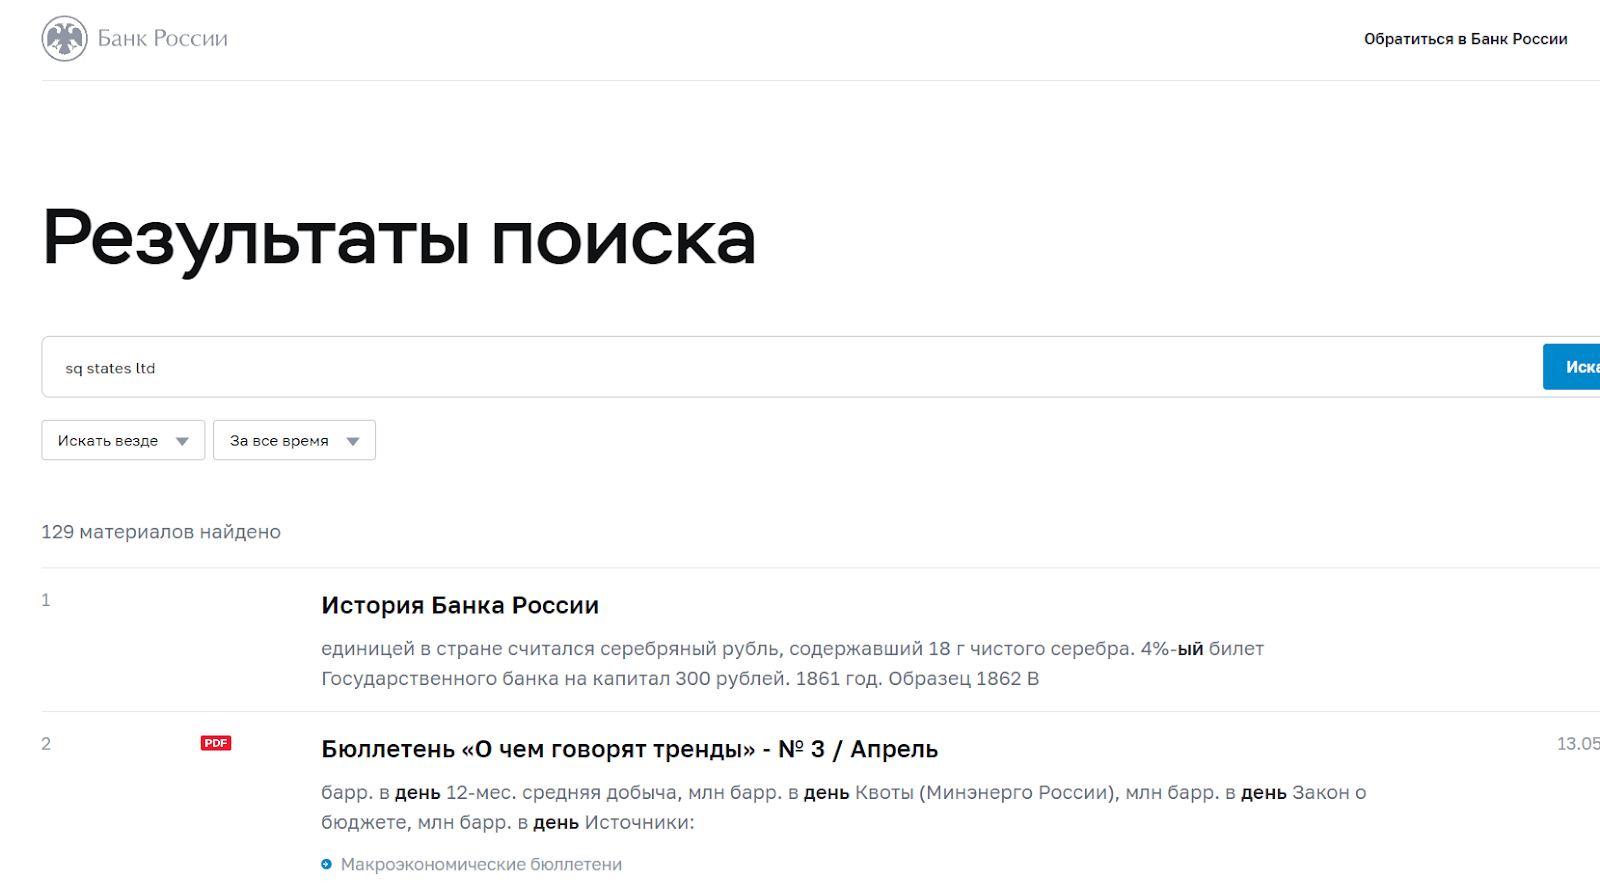
Task: Click the red PDF badge on result 2
Action: coord(216,743)
